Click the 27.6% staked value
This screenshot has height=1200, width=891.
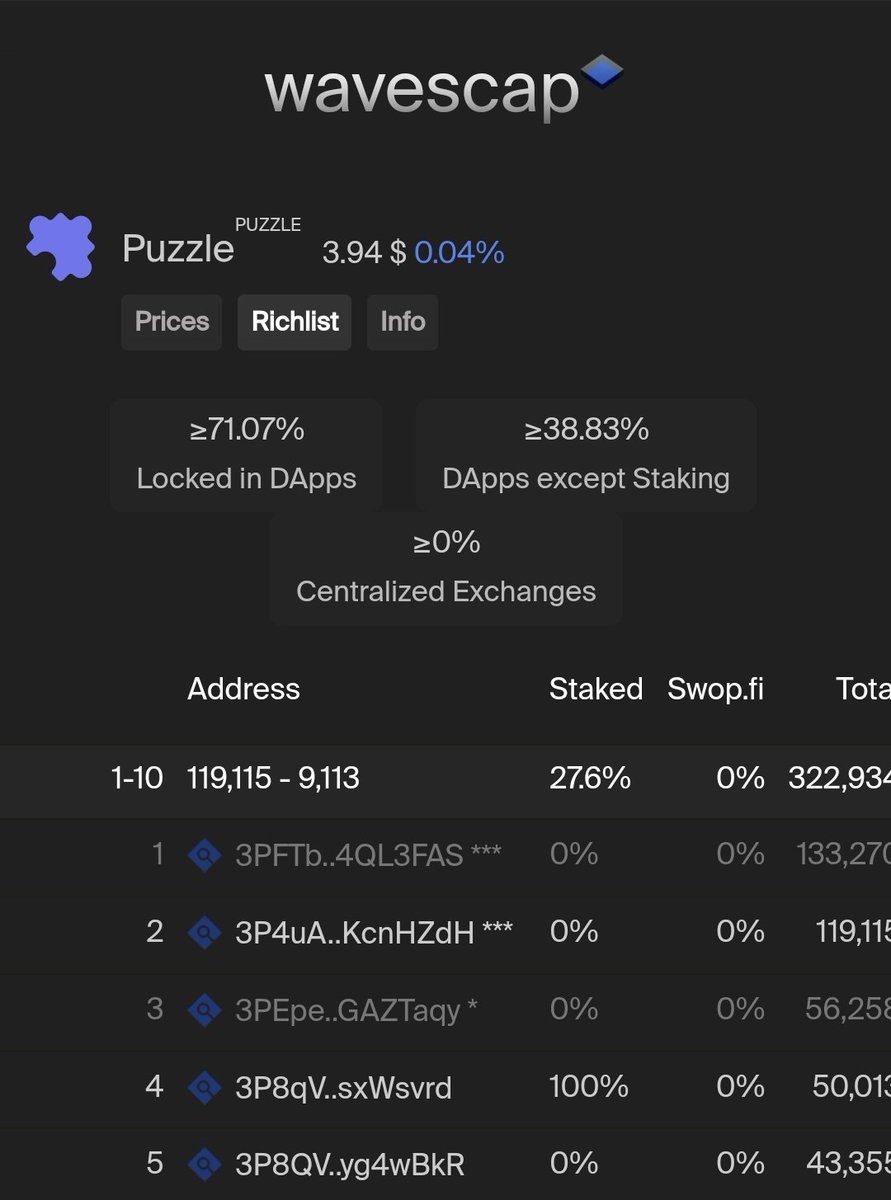coord(590,779)
